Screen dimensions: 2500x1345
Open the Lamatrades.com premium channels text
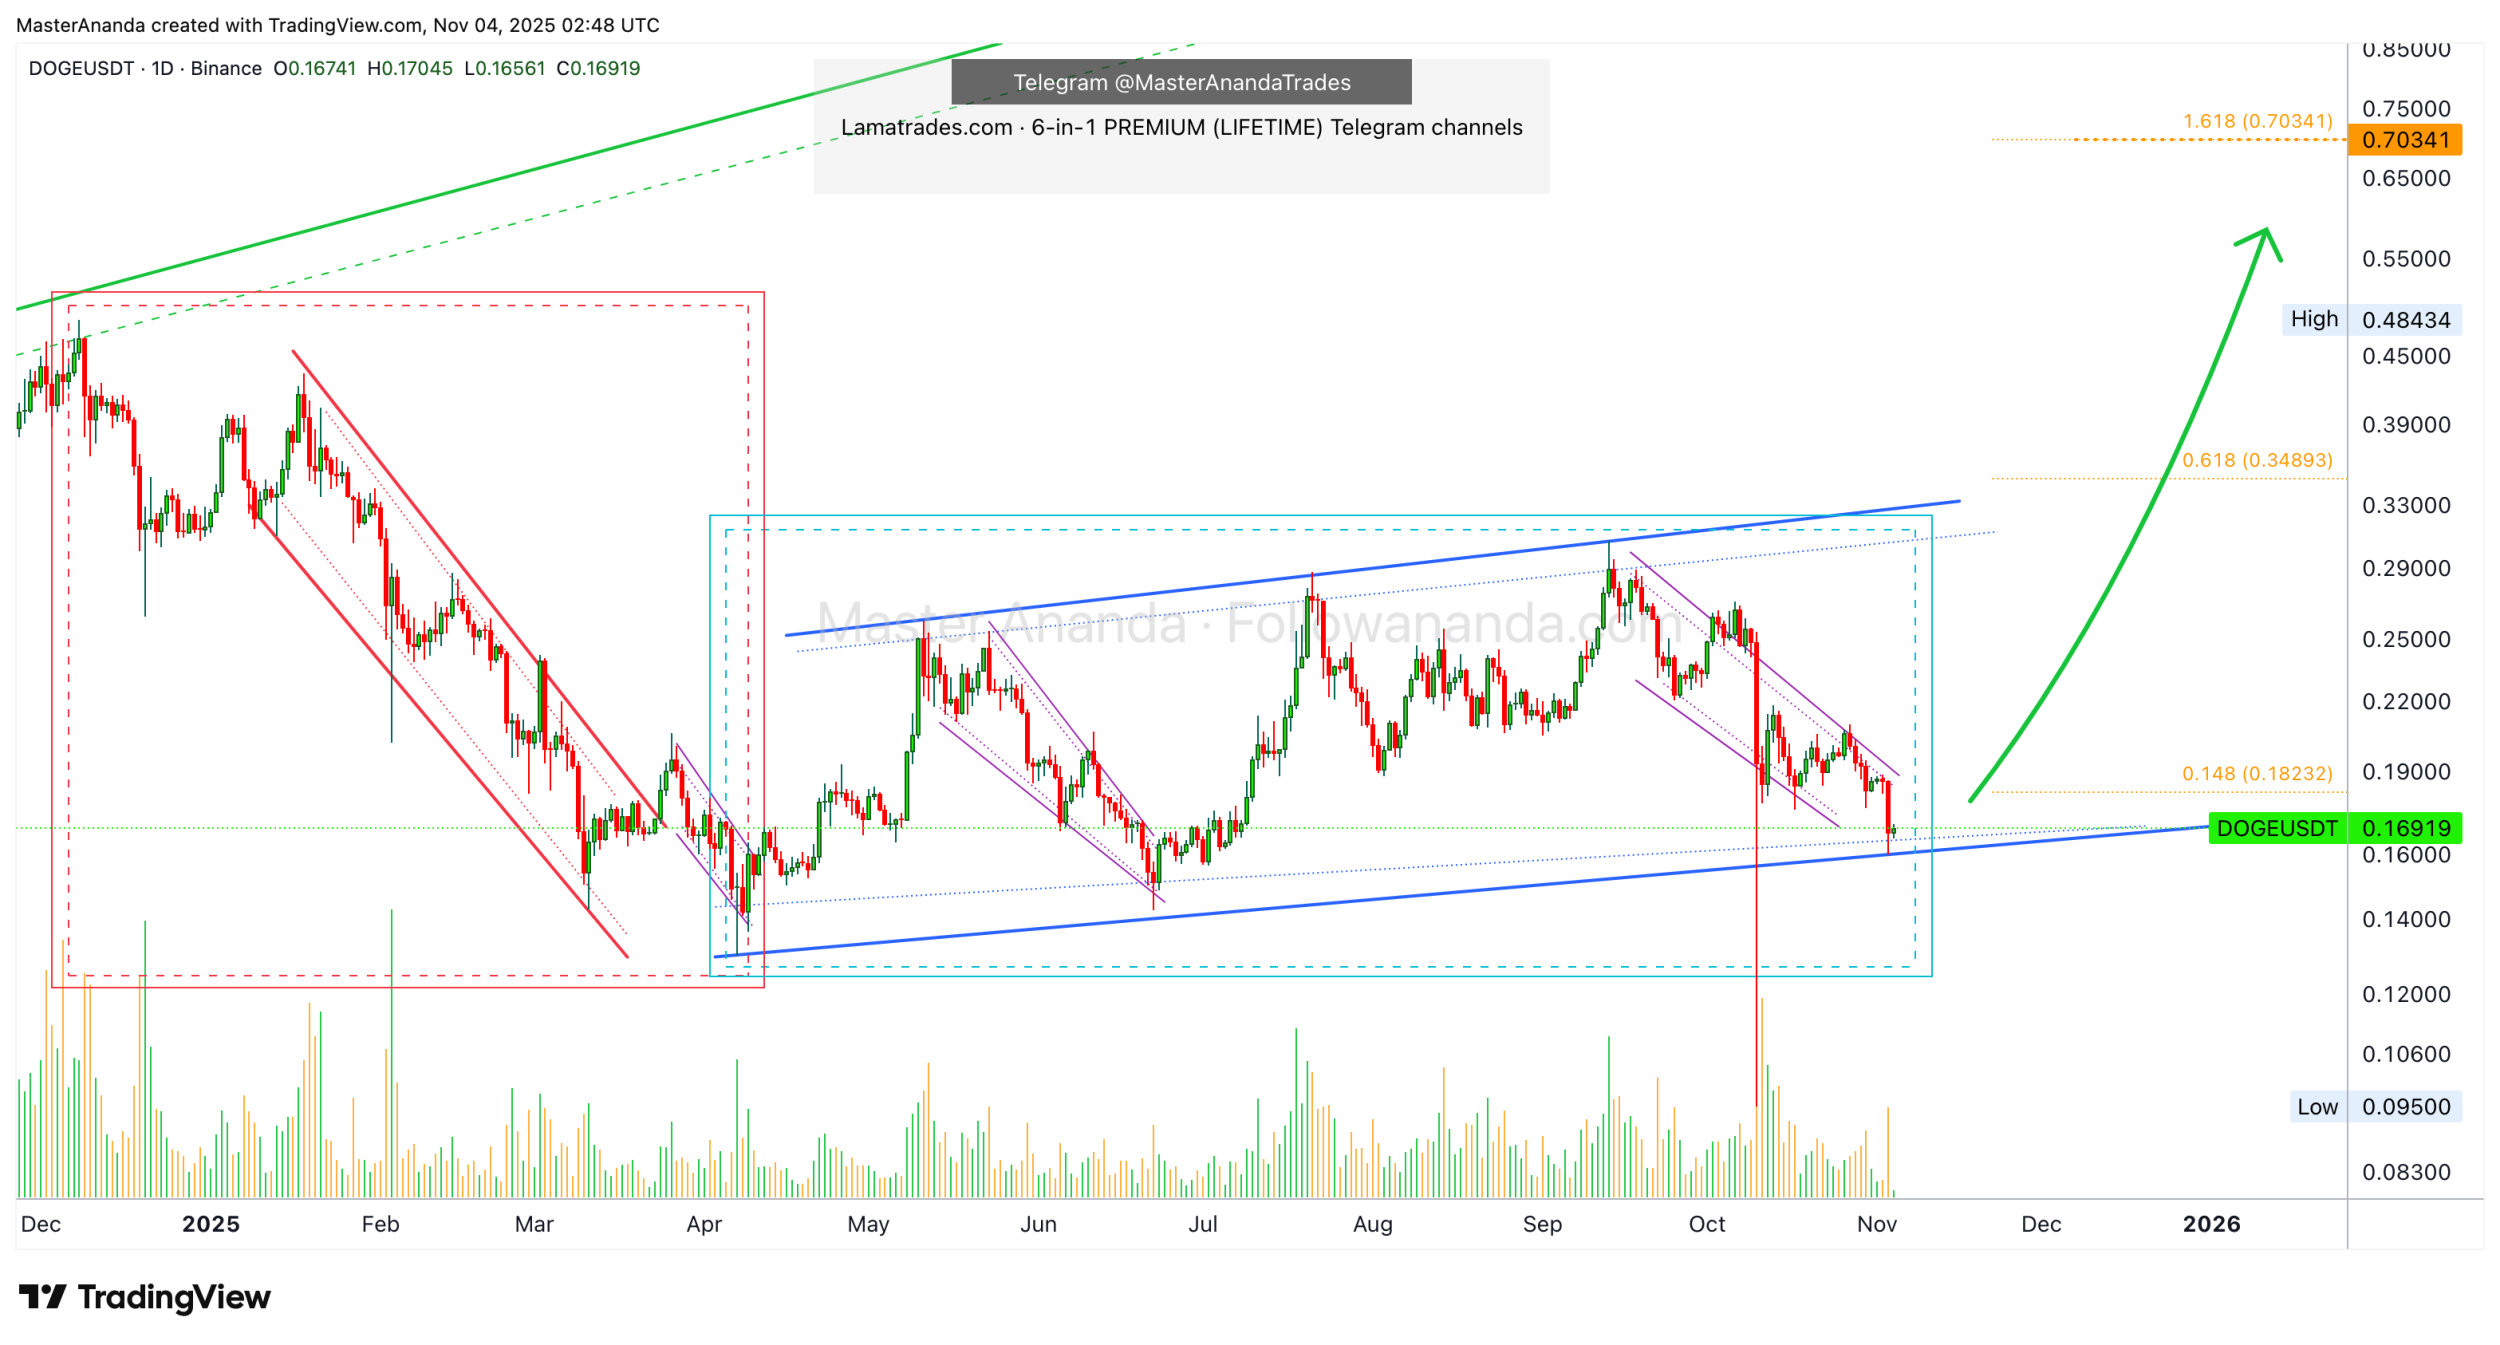coord(1181,127)
